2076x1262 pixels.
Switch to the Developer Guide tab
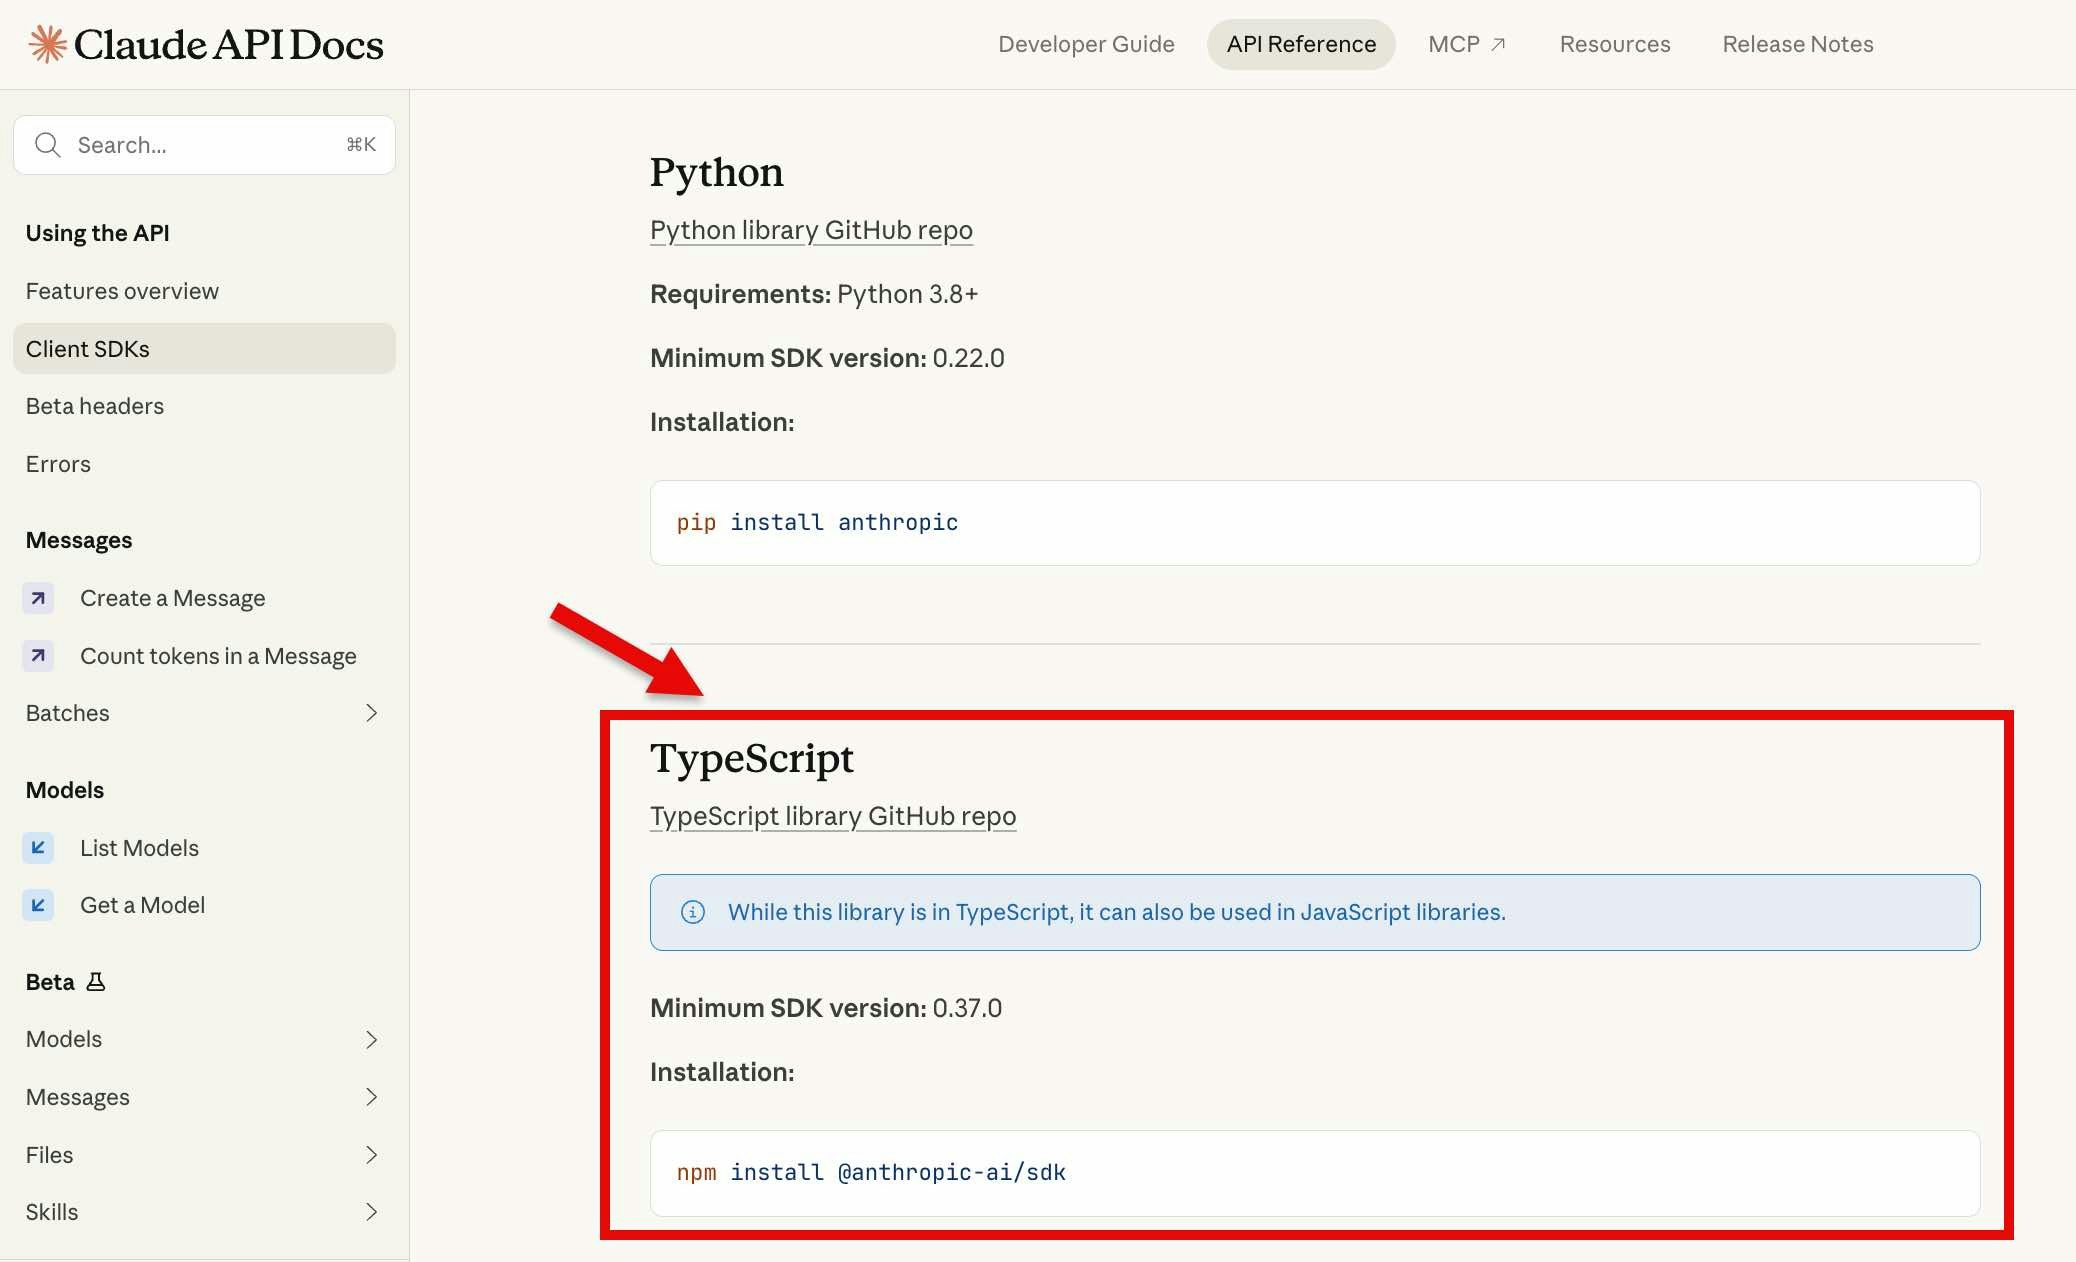coord(1086,44)
